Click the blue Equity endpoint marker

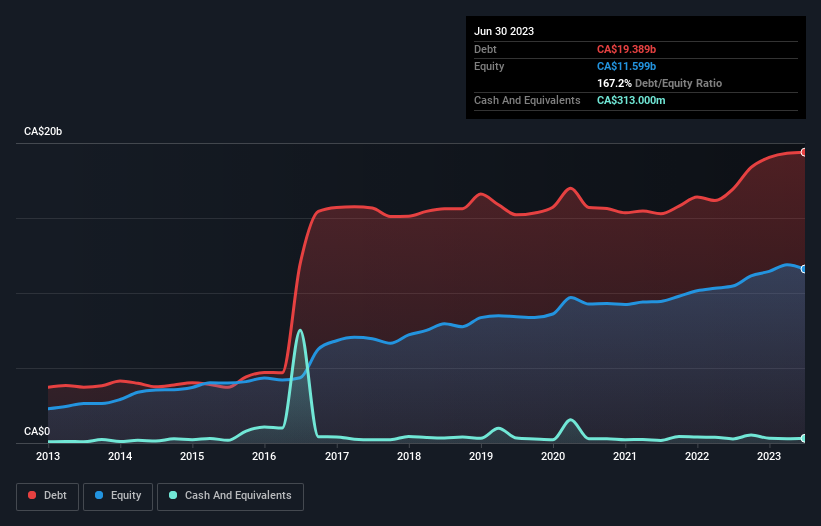[804, 269]
